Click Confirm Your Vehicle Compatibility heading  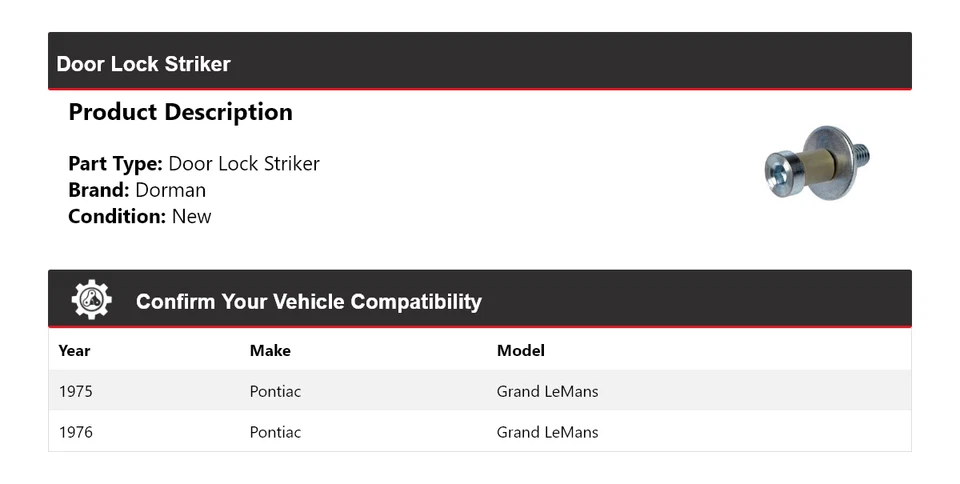pyautogui.click(x=308, y=301)
